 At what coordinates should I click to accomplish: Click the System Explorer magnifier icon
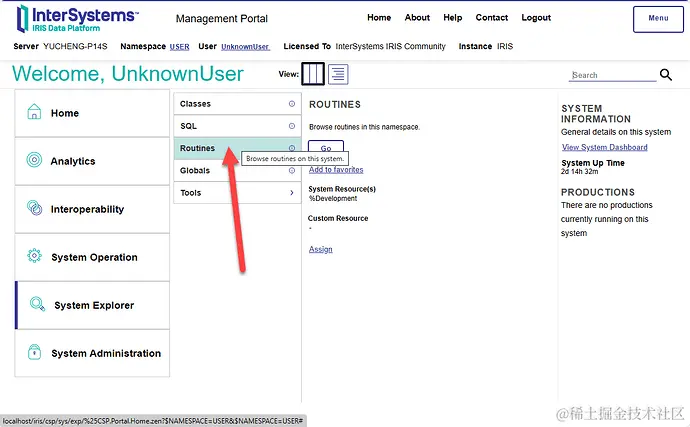[x=37, y=303]
